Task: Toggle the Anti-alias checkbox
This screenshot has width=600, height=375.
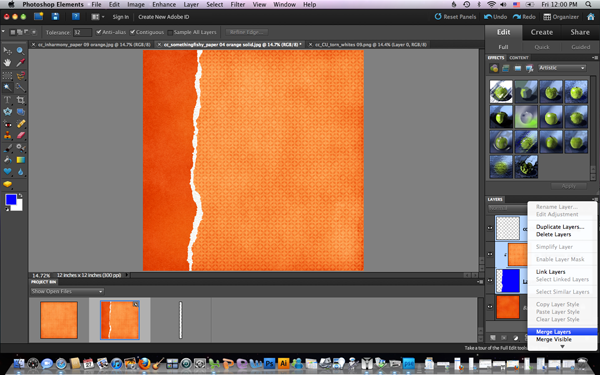Action: [x=99, y=32]
